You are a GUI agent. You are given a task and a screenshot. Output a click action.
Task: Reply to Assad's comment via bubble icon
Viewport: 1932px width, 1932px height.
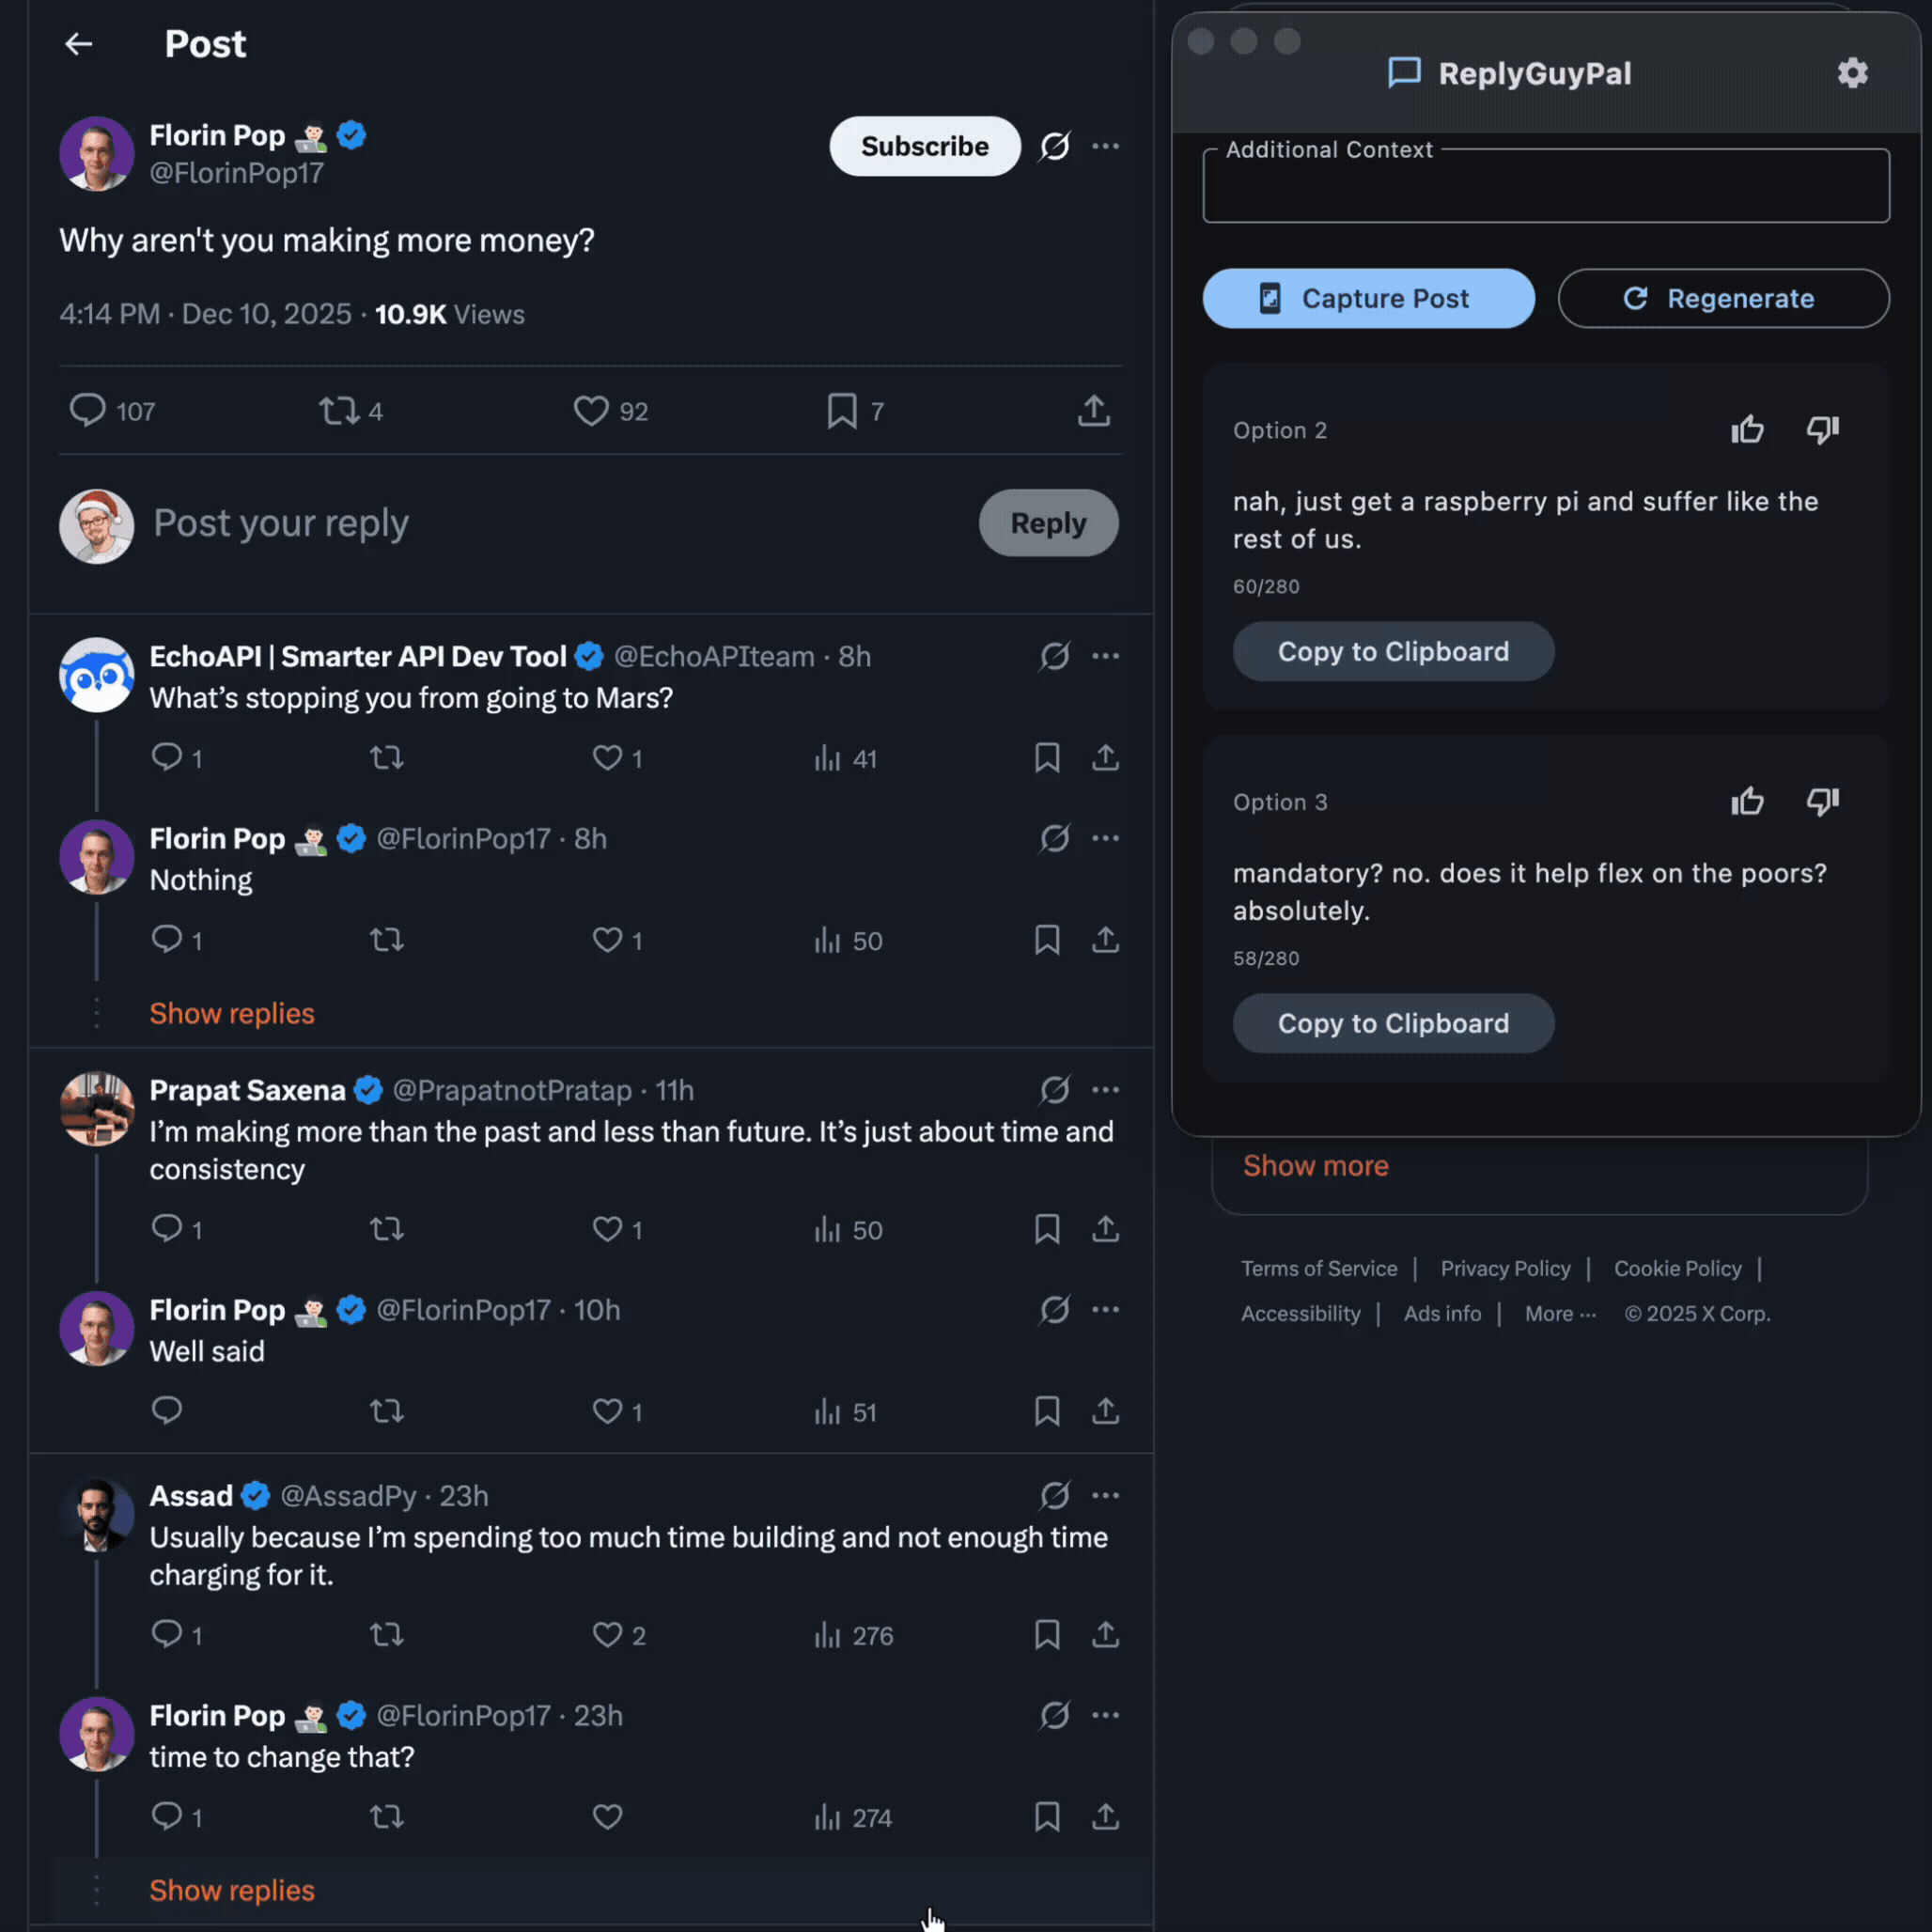[x=167, y=1635]
